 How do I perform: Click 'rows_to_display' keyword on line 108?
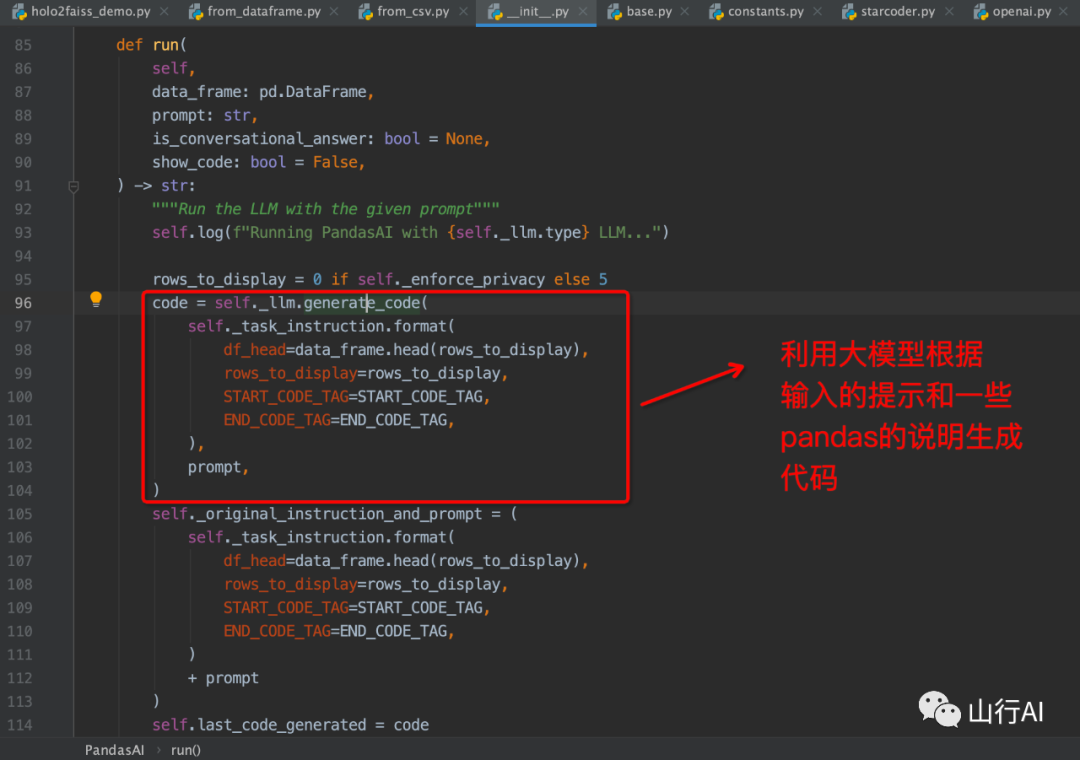[290, 584]
